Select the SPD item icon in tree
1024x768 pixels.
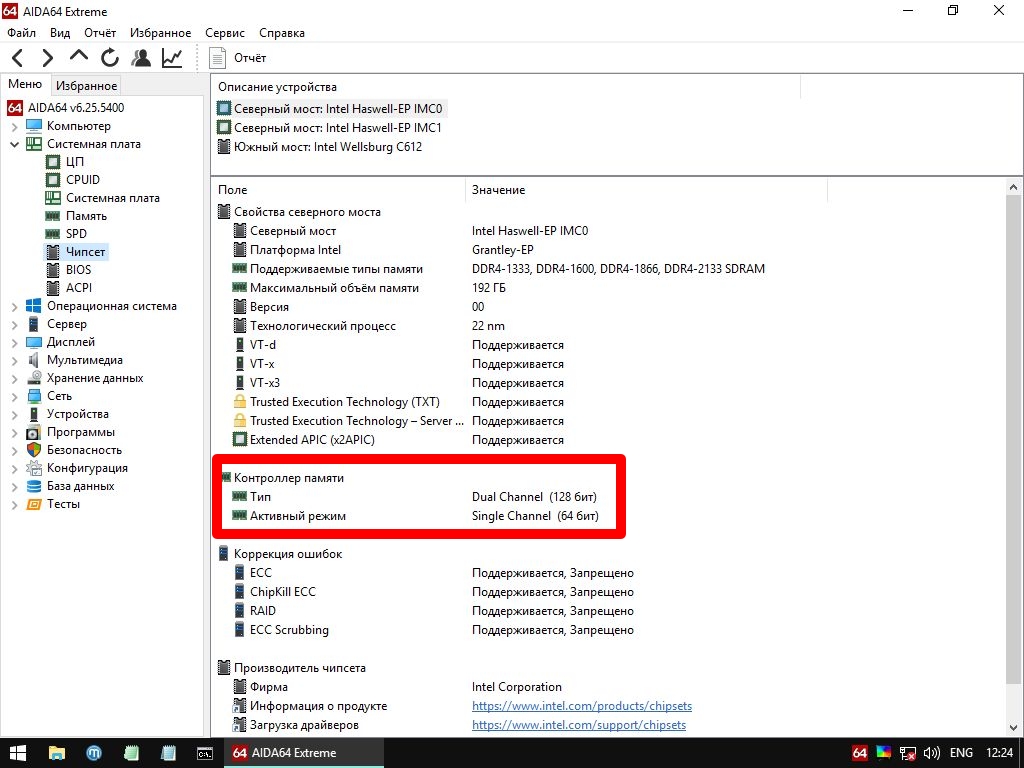53,234
